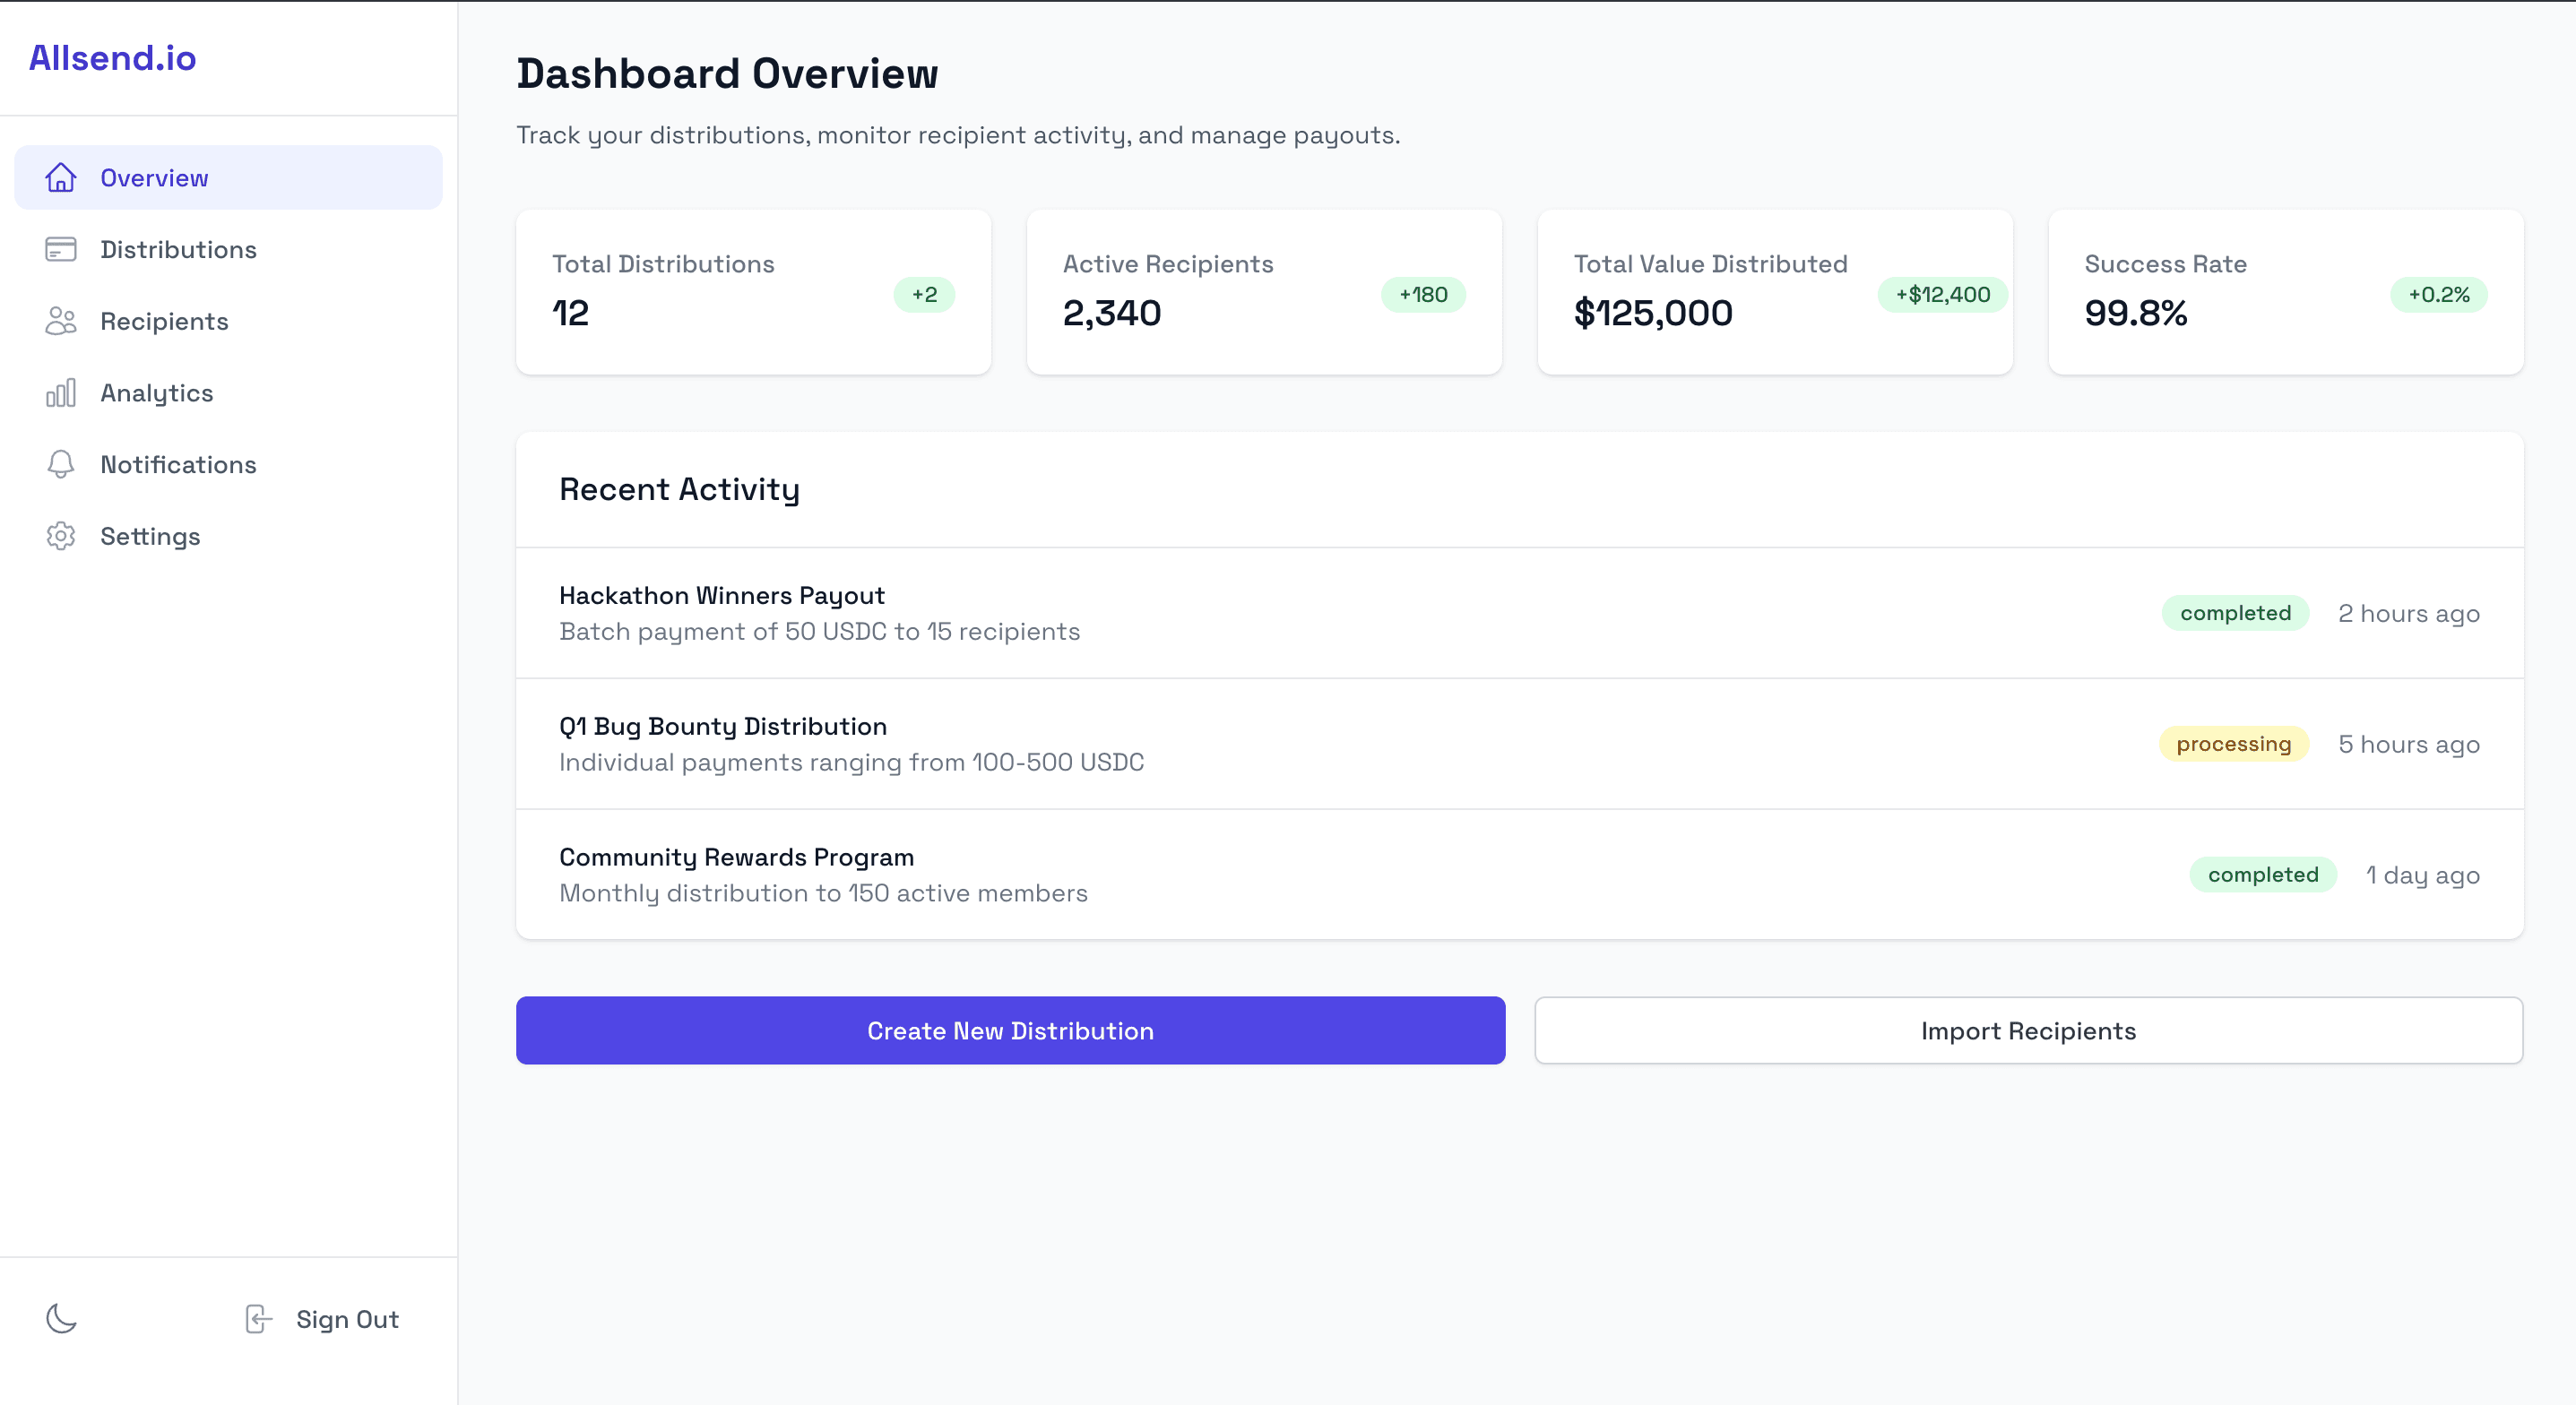This screenshot has width=2576, height=1405.
Task: Open the Success Rate card
Action: 2286,292
